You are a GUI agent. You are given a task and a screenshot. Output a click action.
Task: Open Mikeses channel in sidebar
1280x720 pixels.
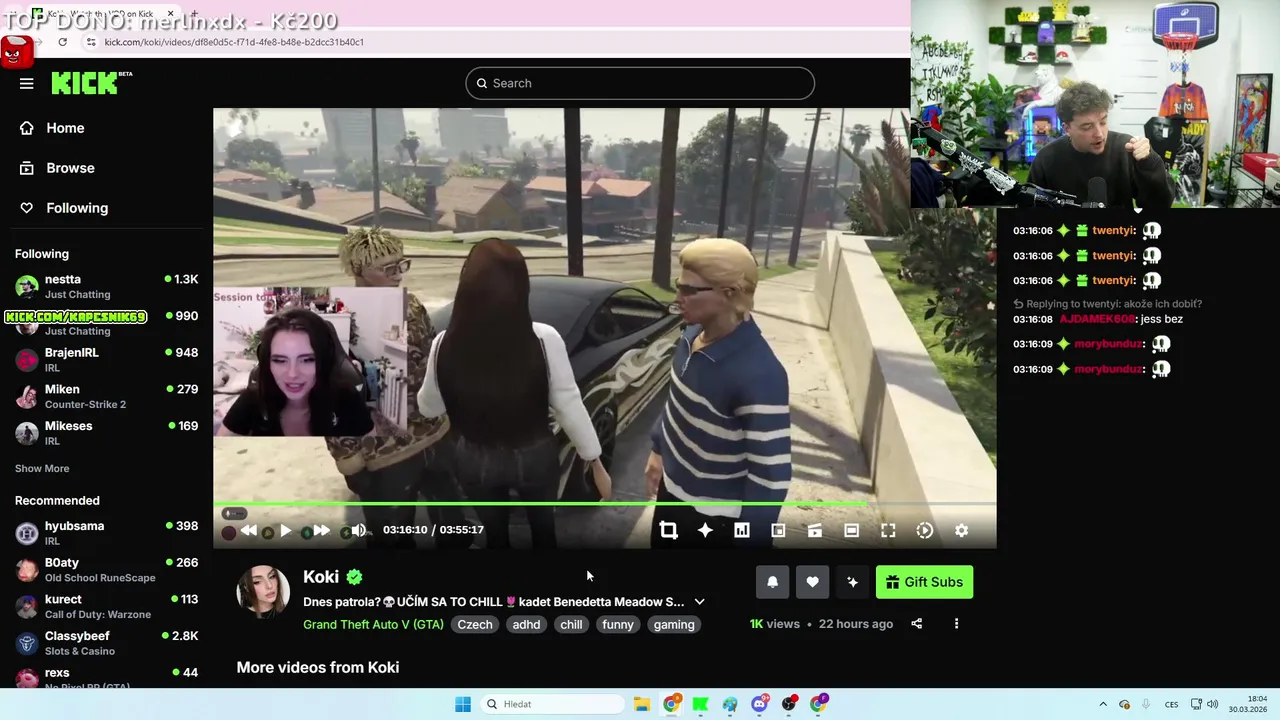[x=106, y=433]
